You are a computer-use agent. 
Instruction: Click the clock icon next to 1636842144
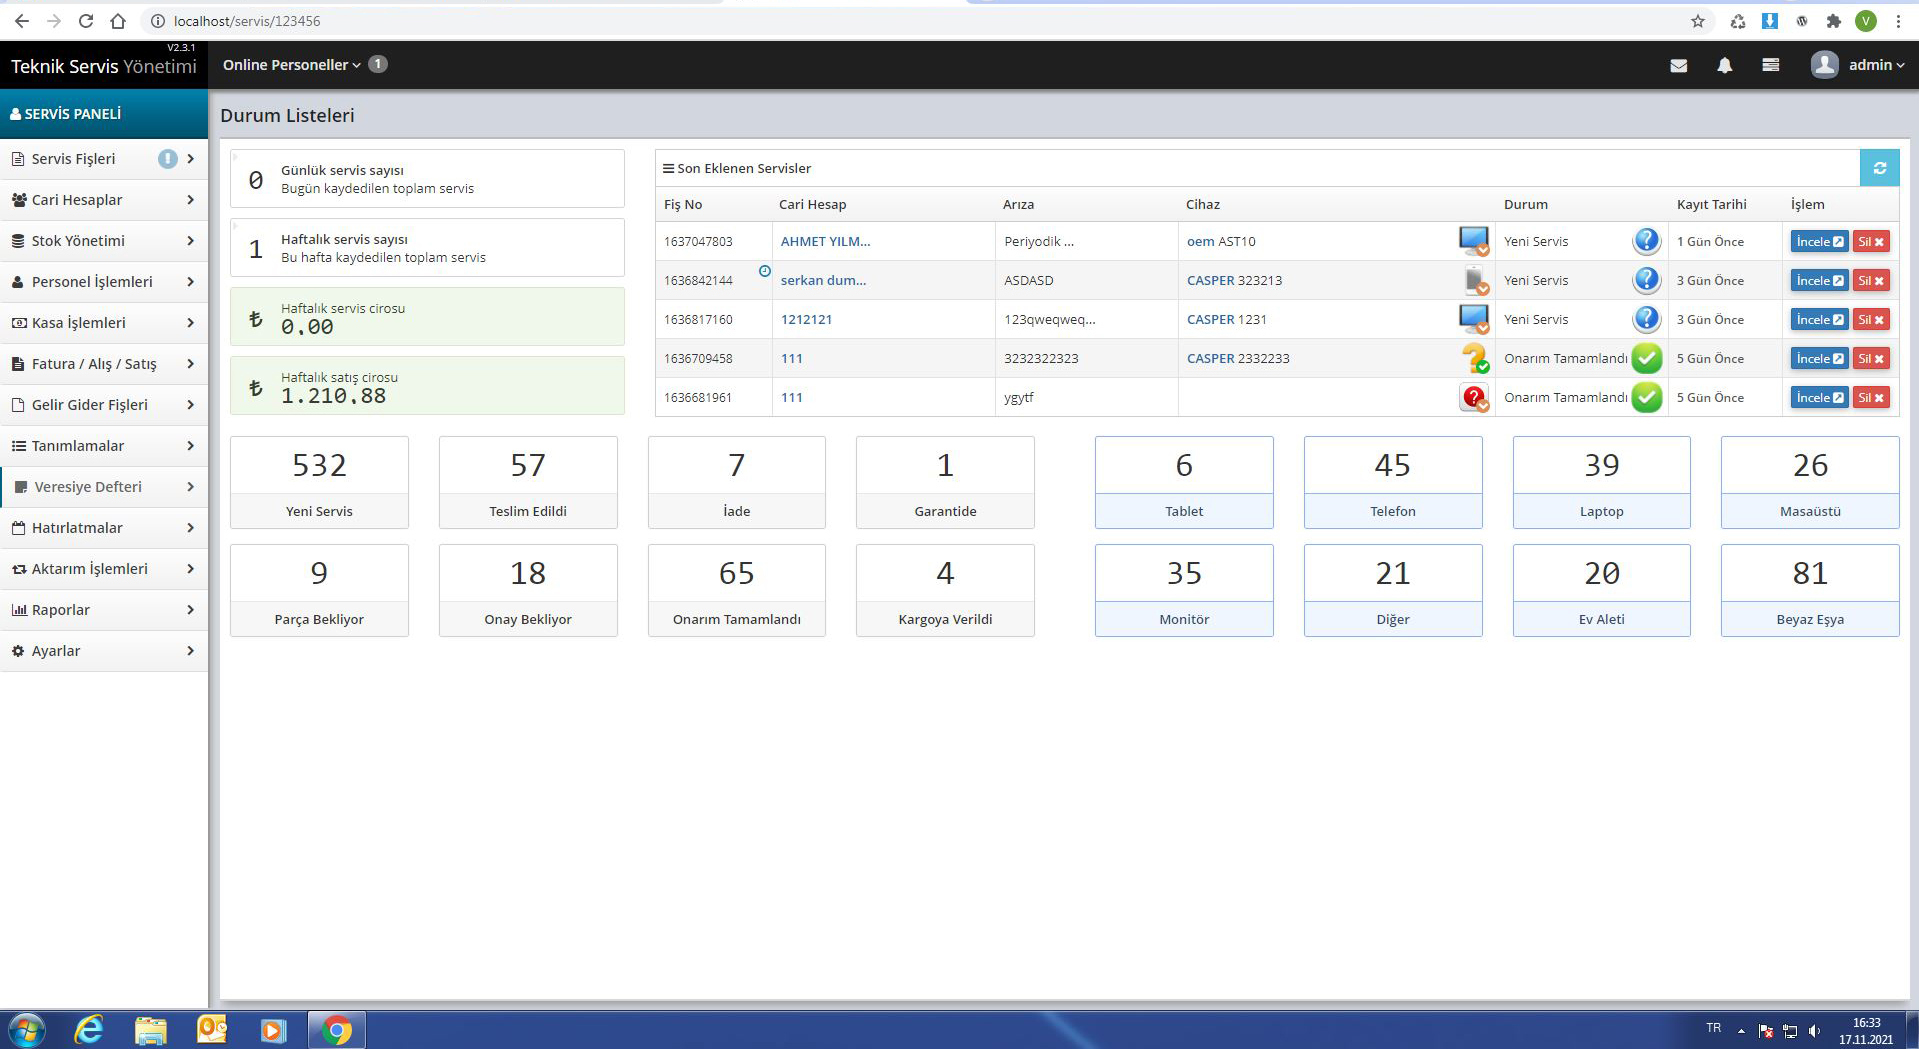pyautogui.click(x=765, y=271)
